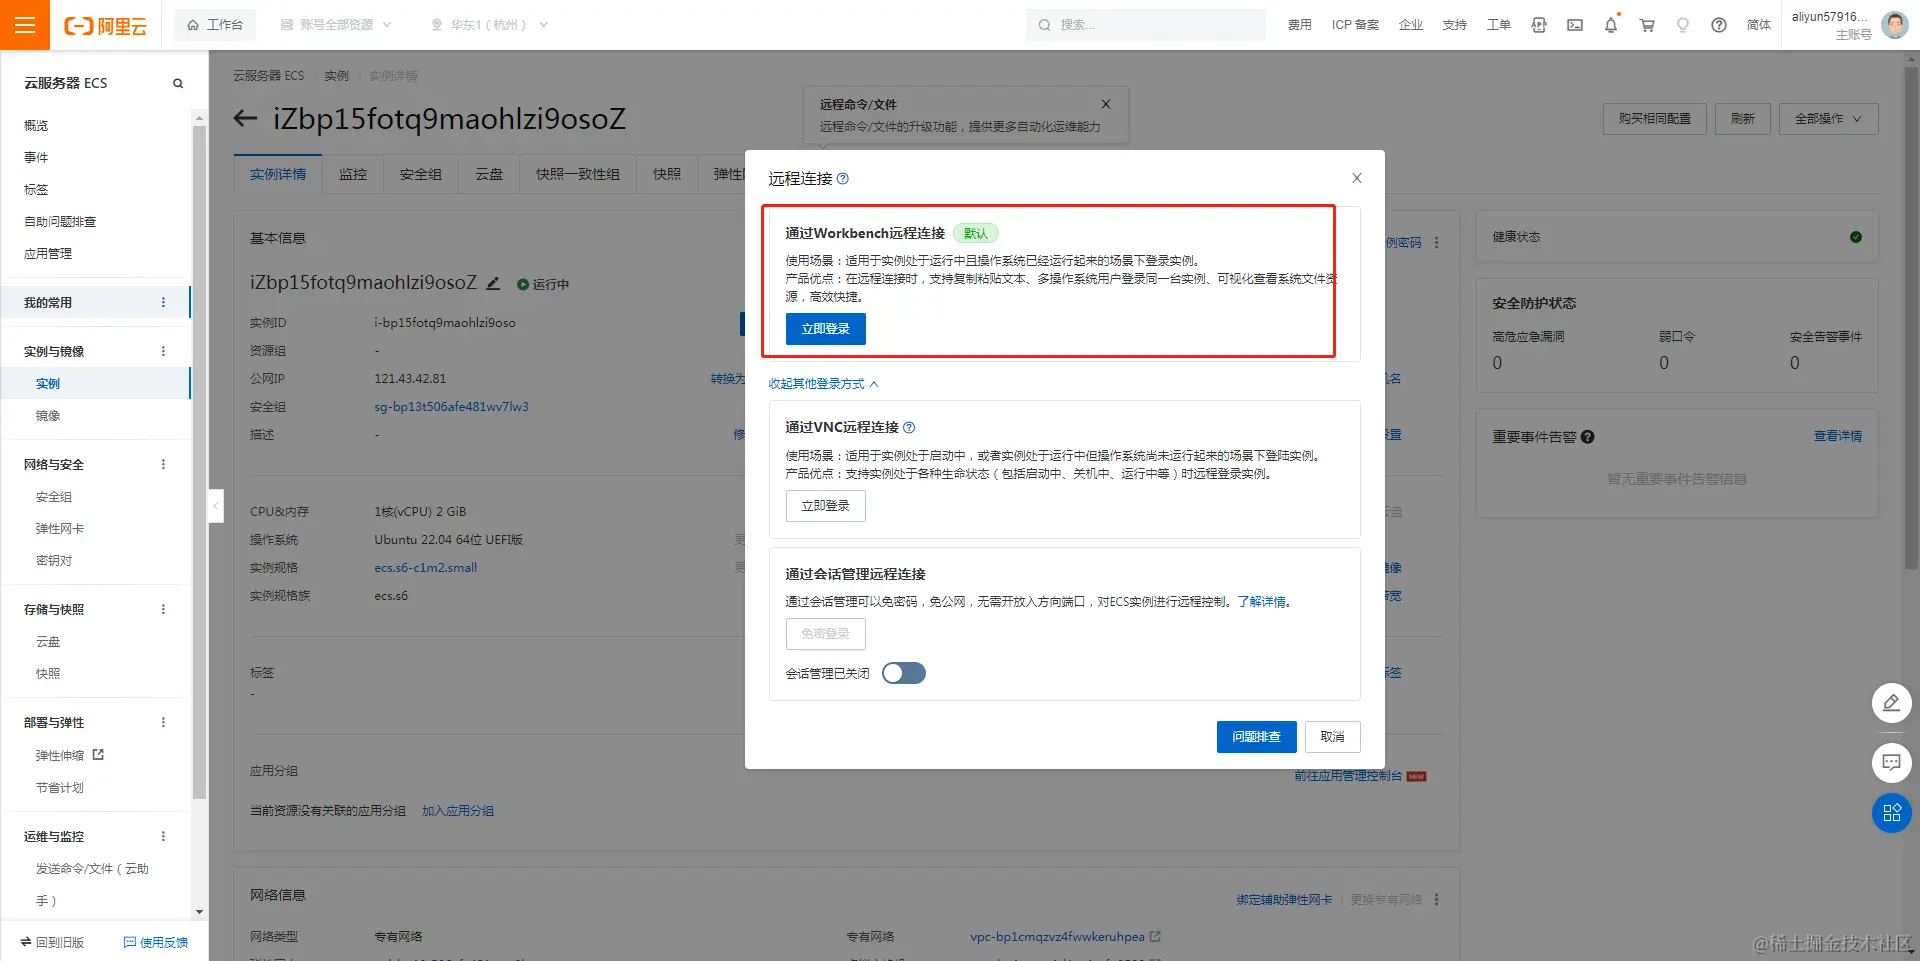Screen dimensions: 1920x961
Task: Switch to the 快照一致性组 tab
Action: 578,174
